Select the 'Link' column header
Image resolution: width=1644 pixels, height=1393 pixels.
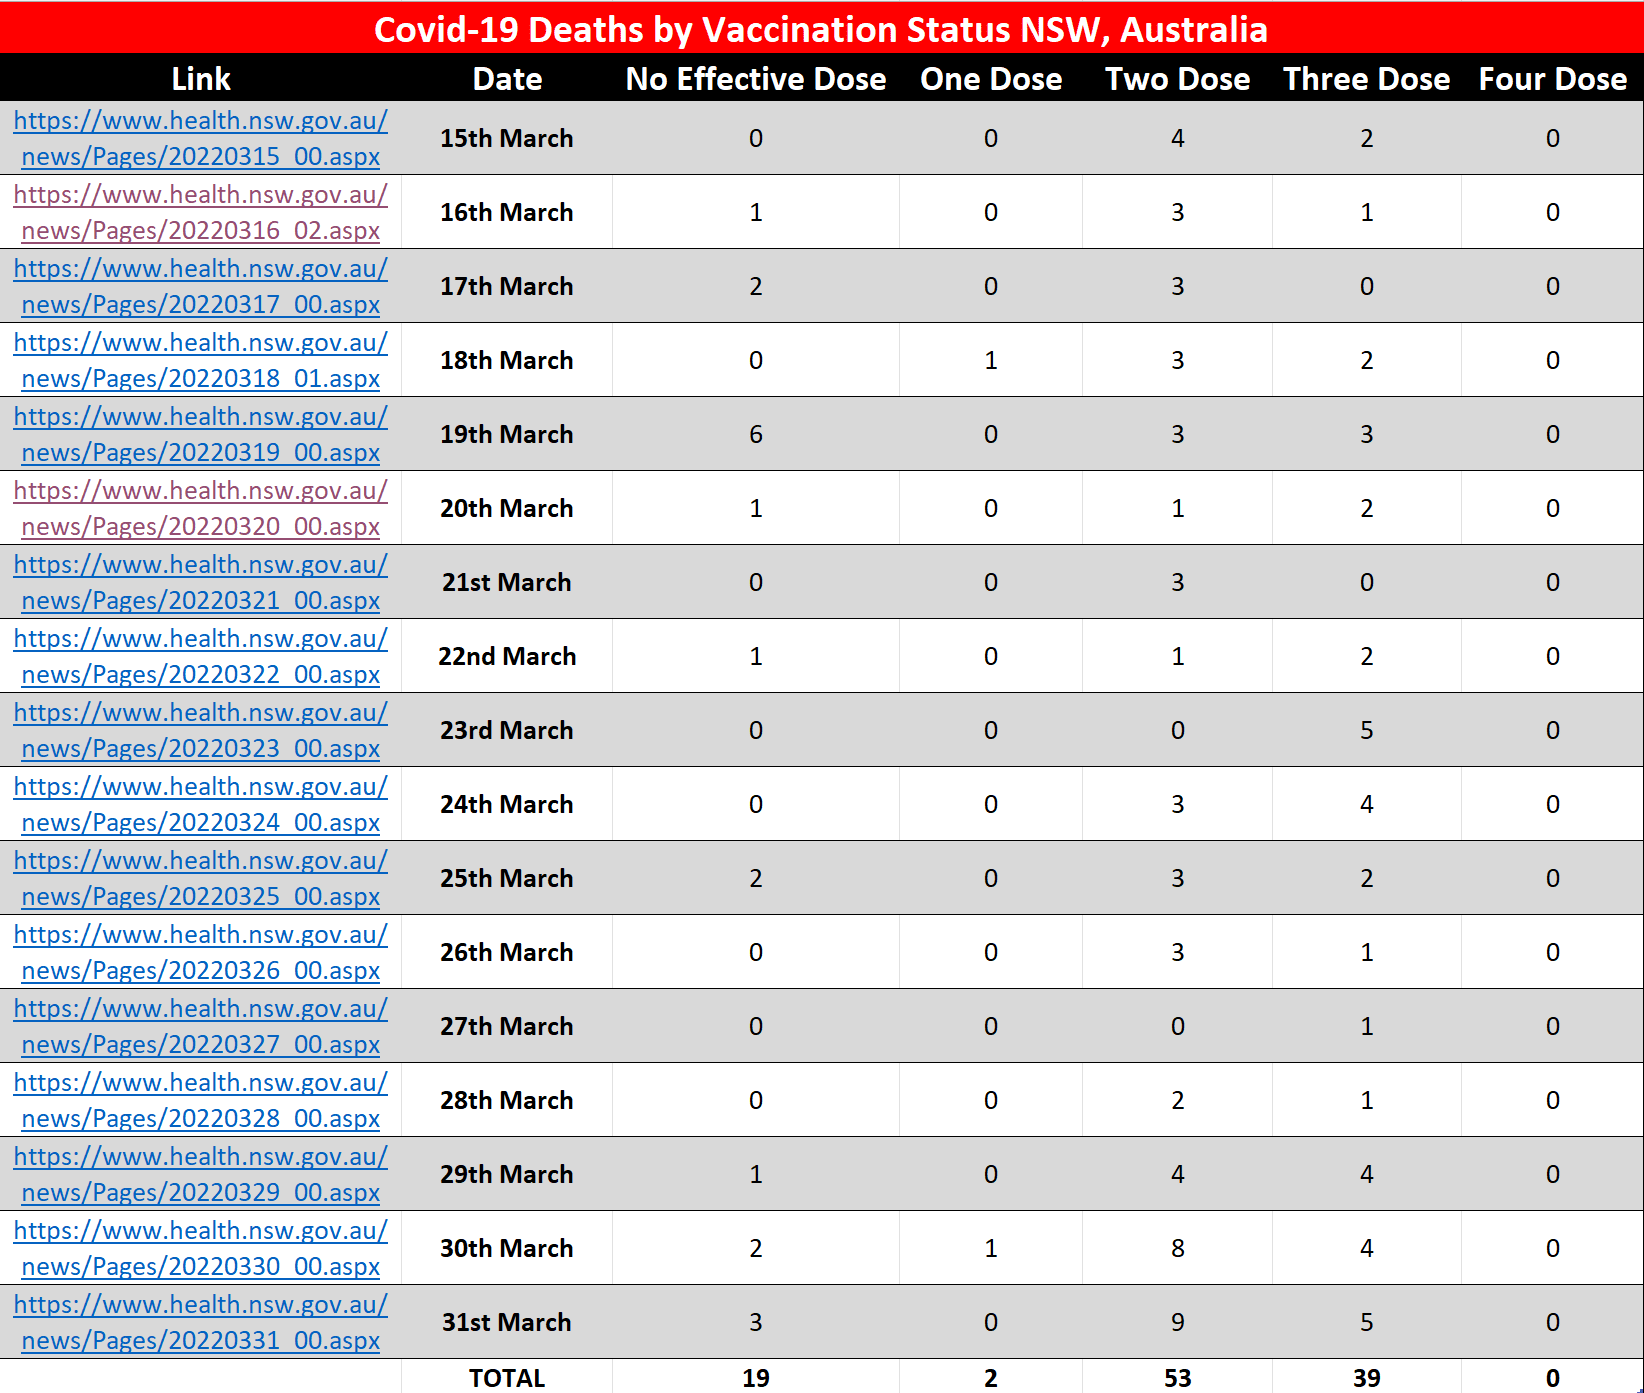click(x=201, y=79)
